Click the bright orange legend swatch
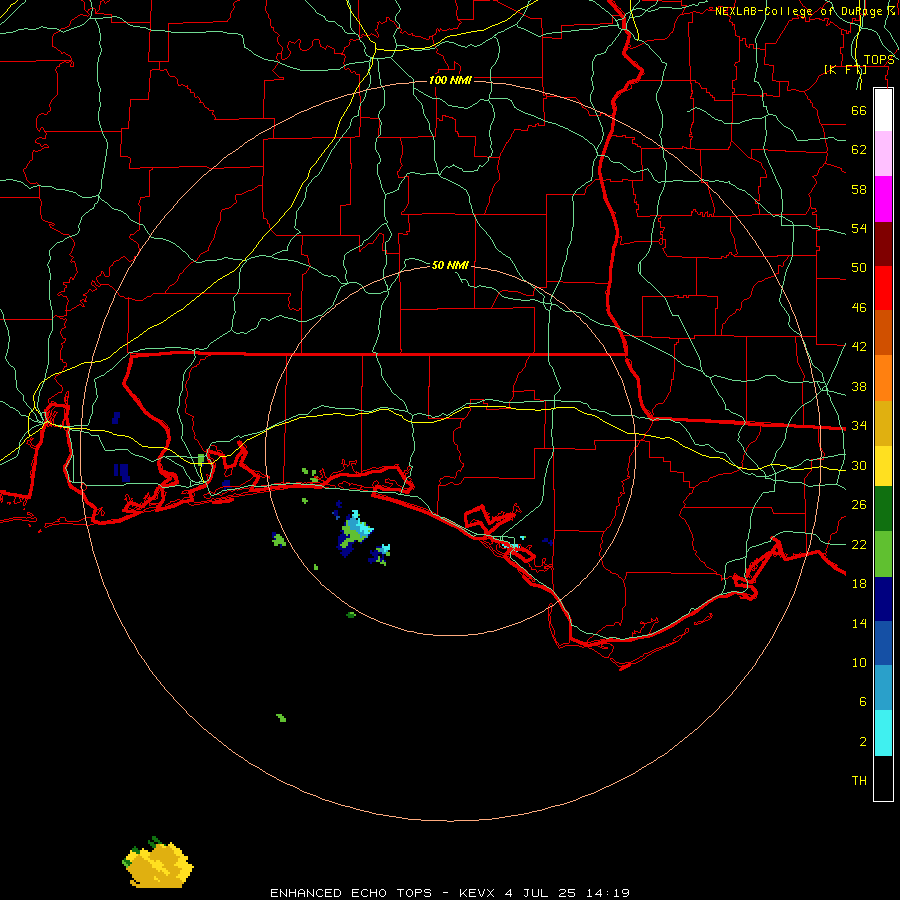Image resolution: width=900 pixels, height=900 pixels. 883,378
